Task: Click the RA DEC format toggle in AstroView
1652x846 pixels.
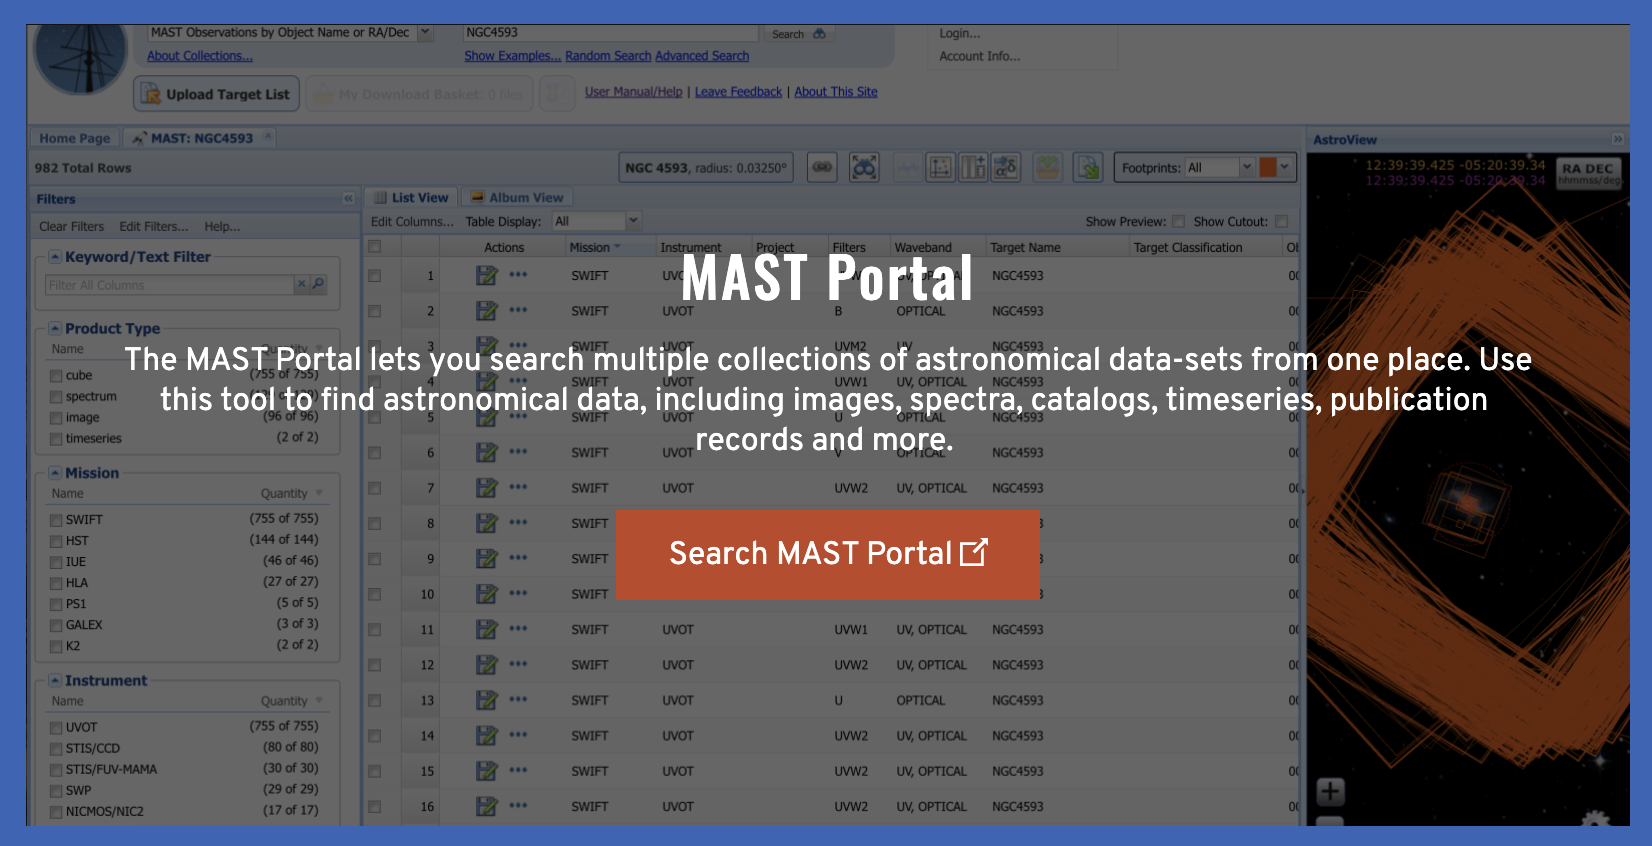Action: [x=1588, y=174]
